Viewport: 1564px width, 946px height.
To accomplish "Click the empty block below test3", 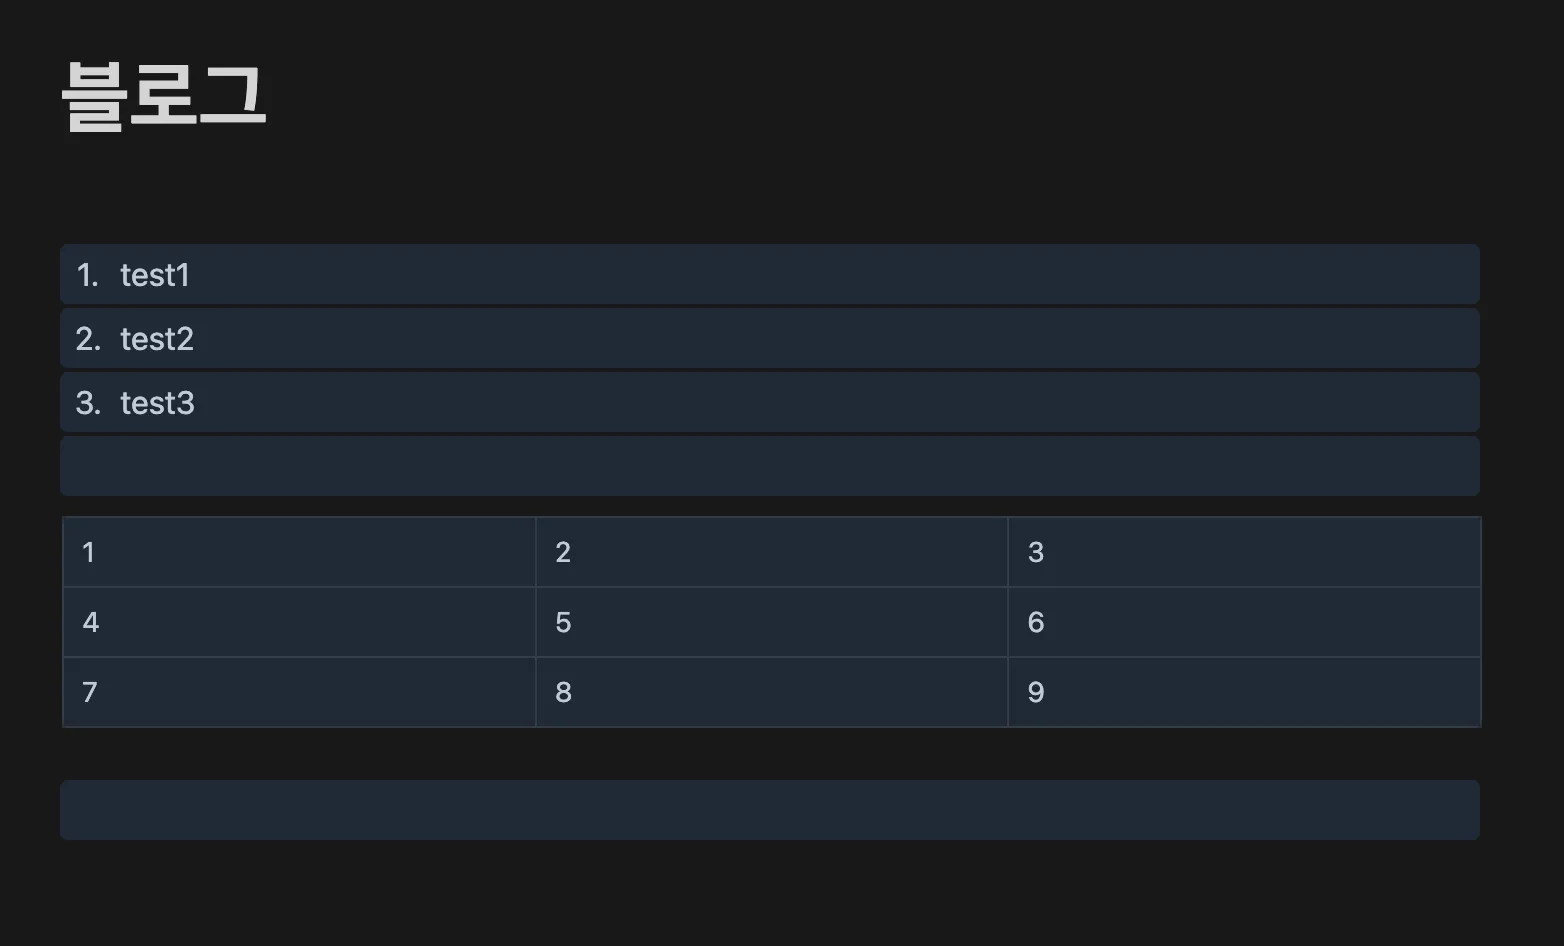I will pos(769,466).
